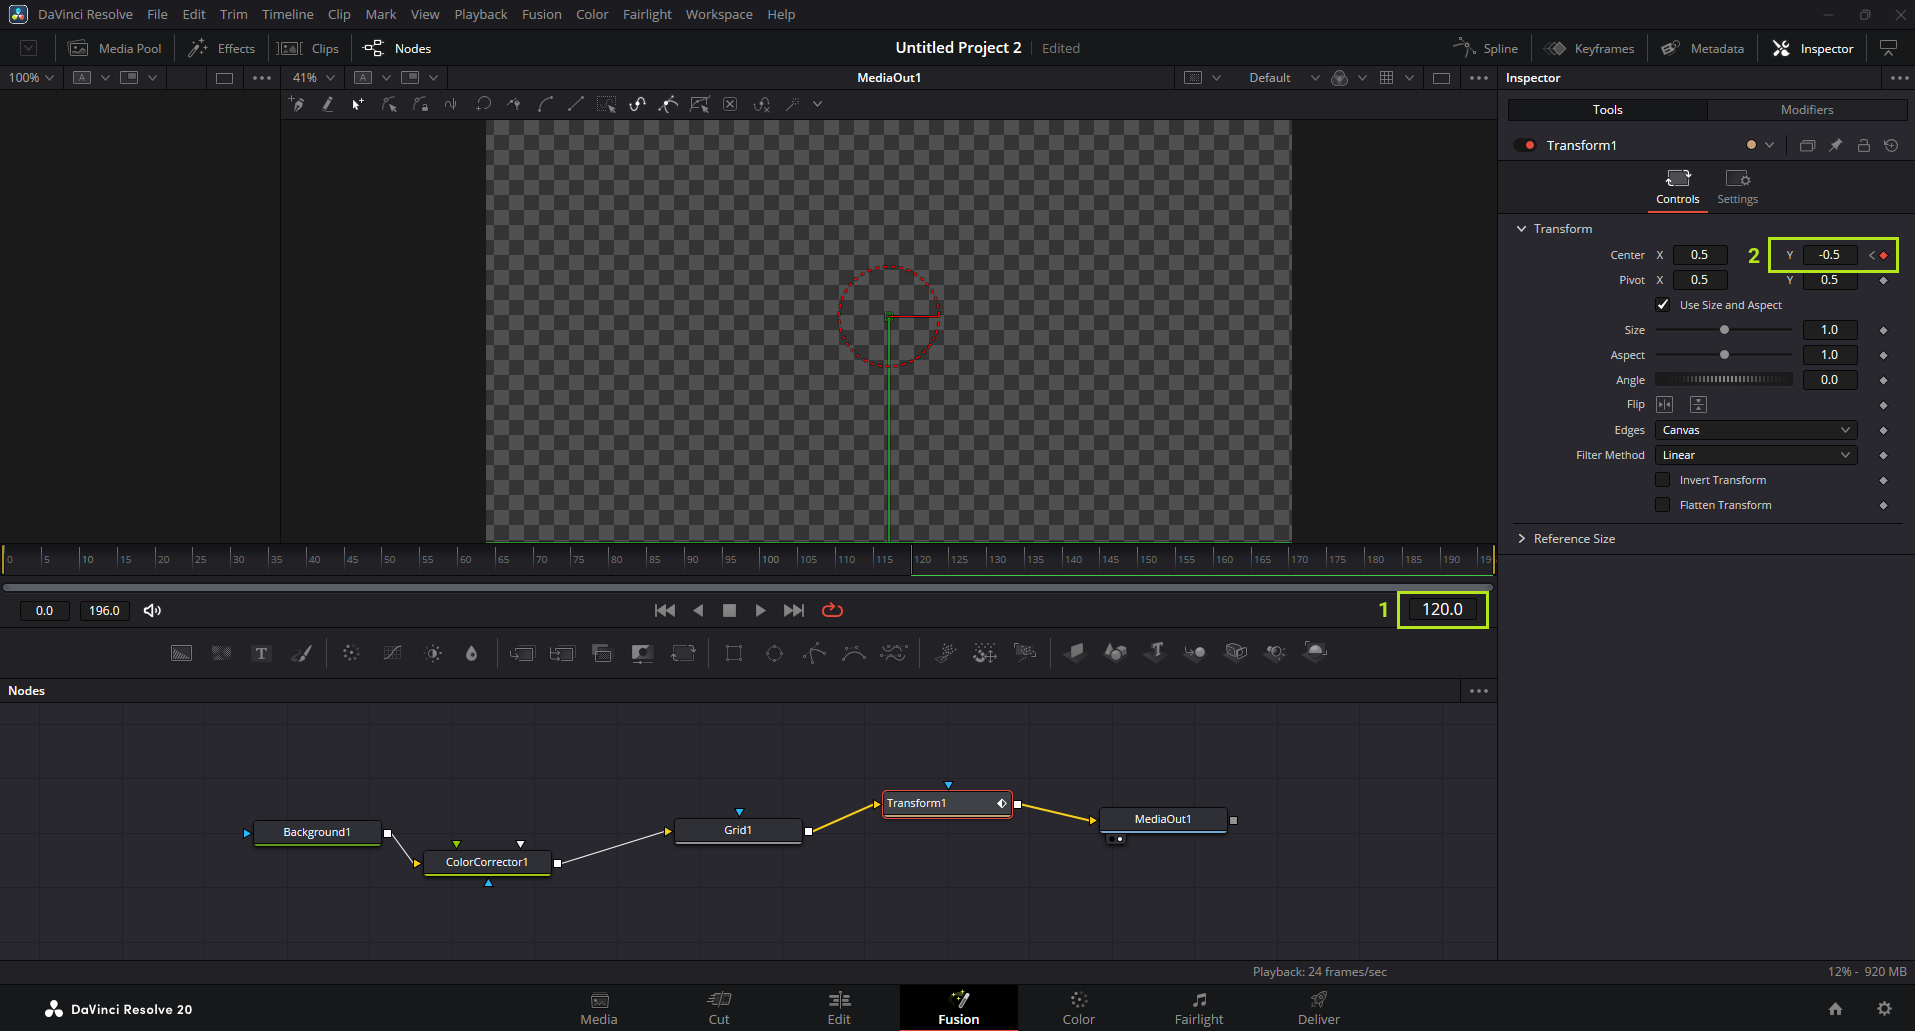Click the loop playback icon
The image size is (1915, 1031).
(832, 610)
